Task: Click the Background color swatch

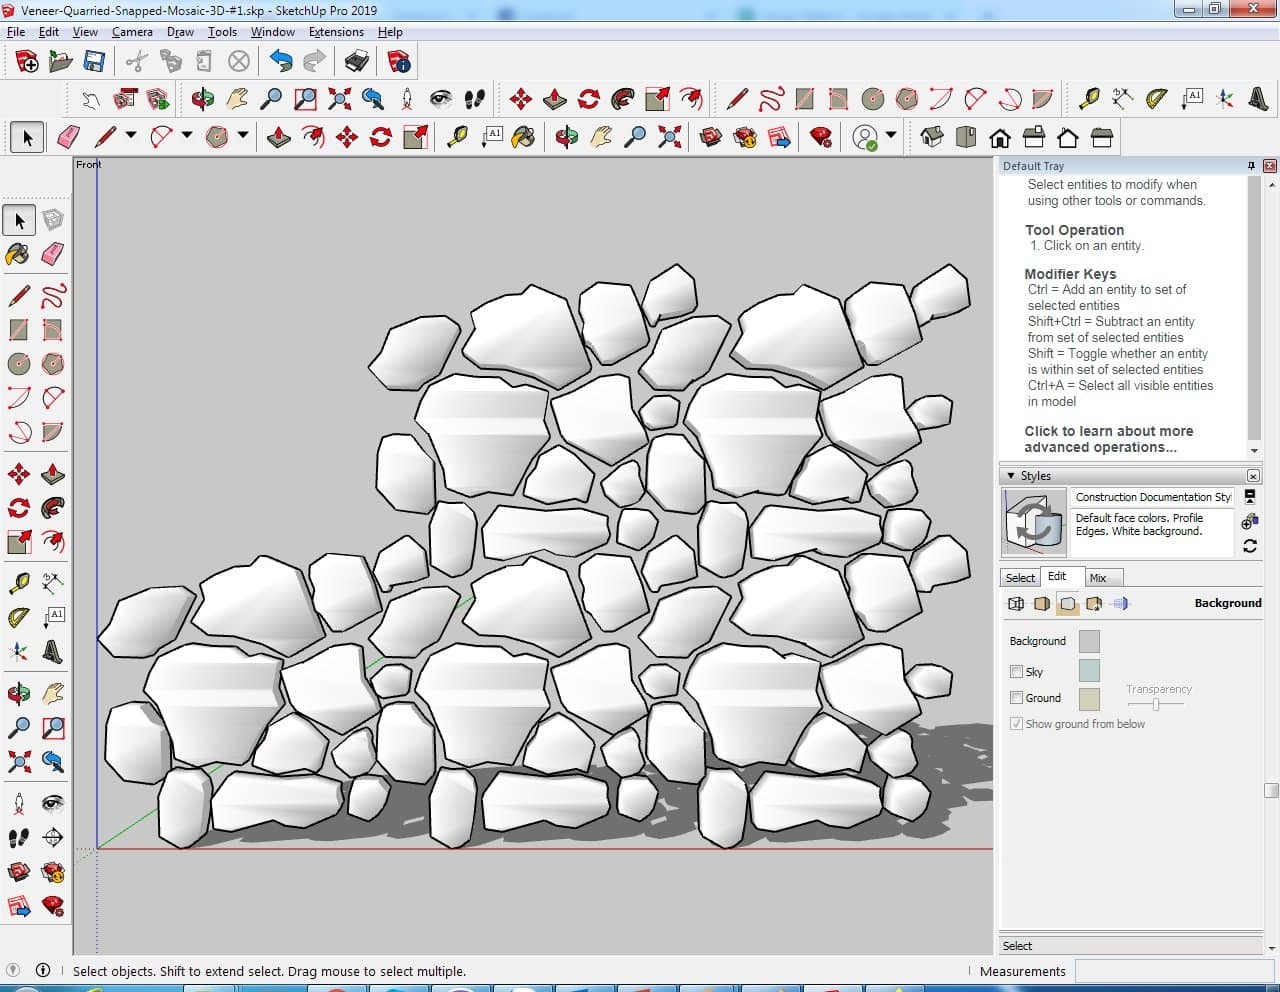Action: [x=1089, y=641]
